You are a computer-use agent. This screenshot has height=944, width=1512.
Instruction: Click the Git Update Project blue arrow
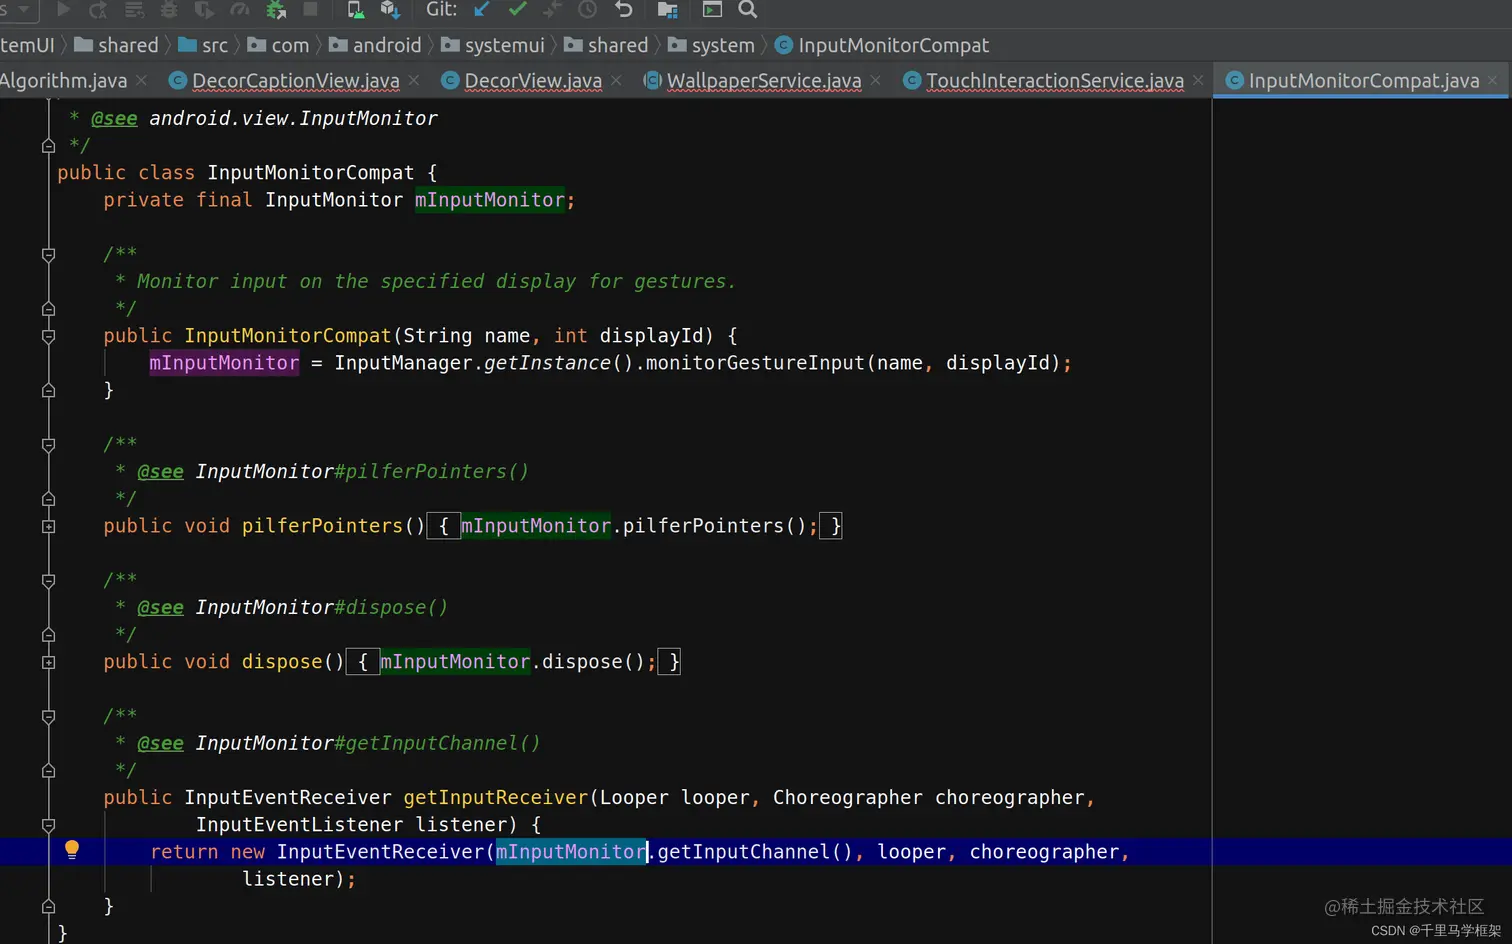(x=482, y=10)
